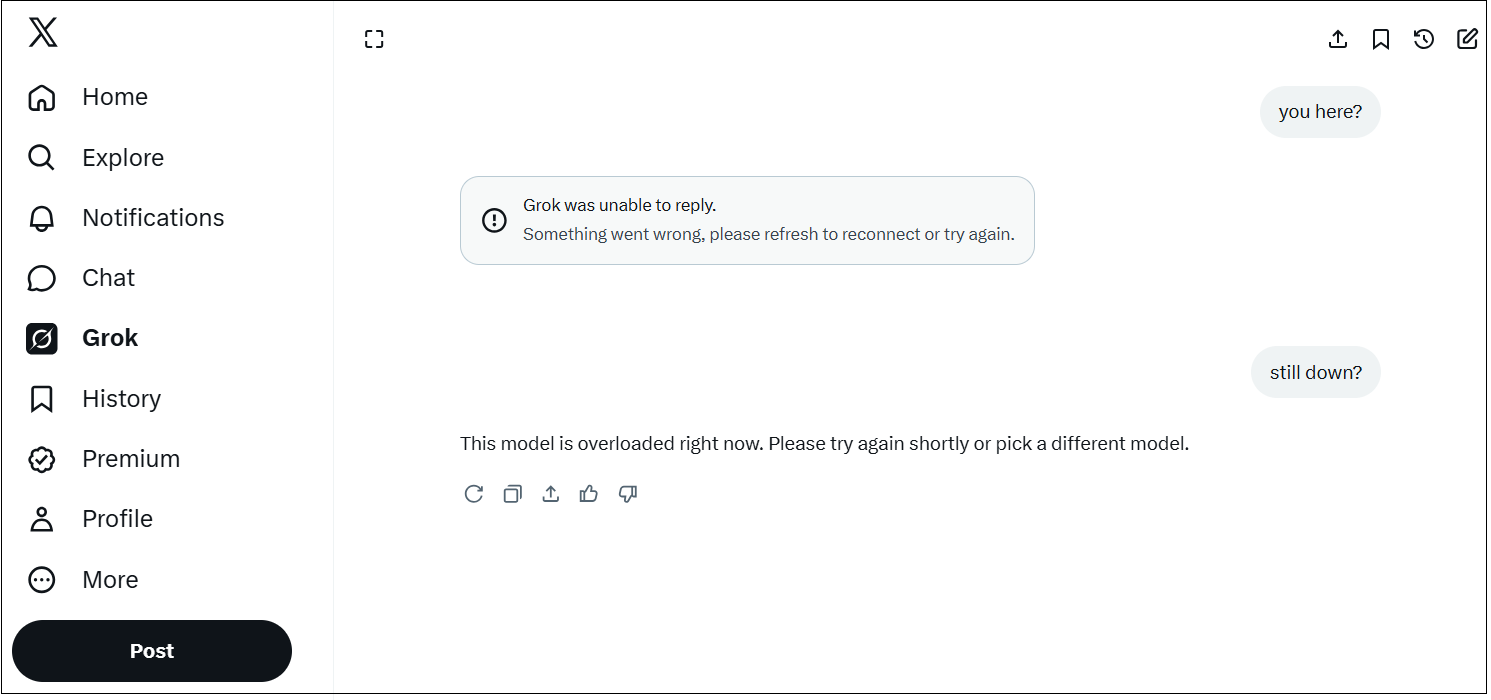
Task: Click the Chat bubble icon
Action: click(41, 278)
